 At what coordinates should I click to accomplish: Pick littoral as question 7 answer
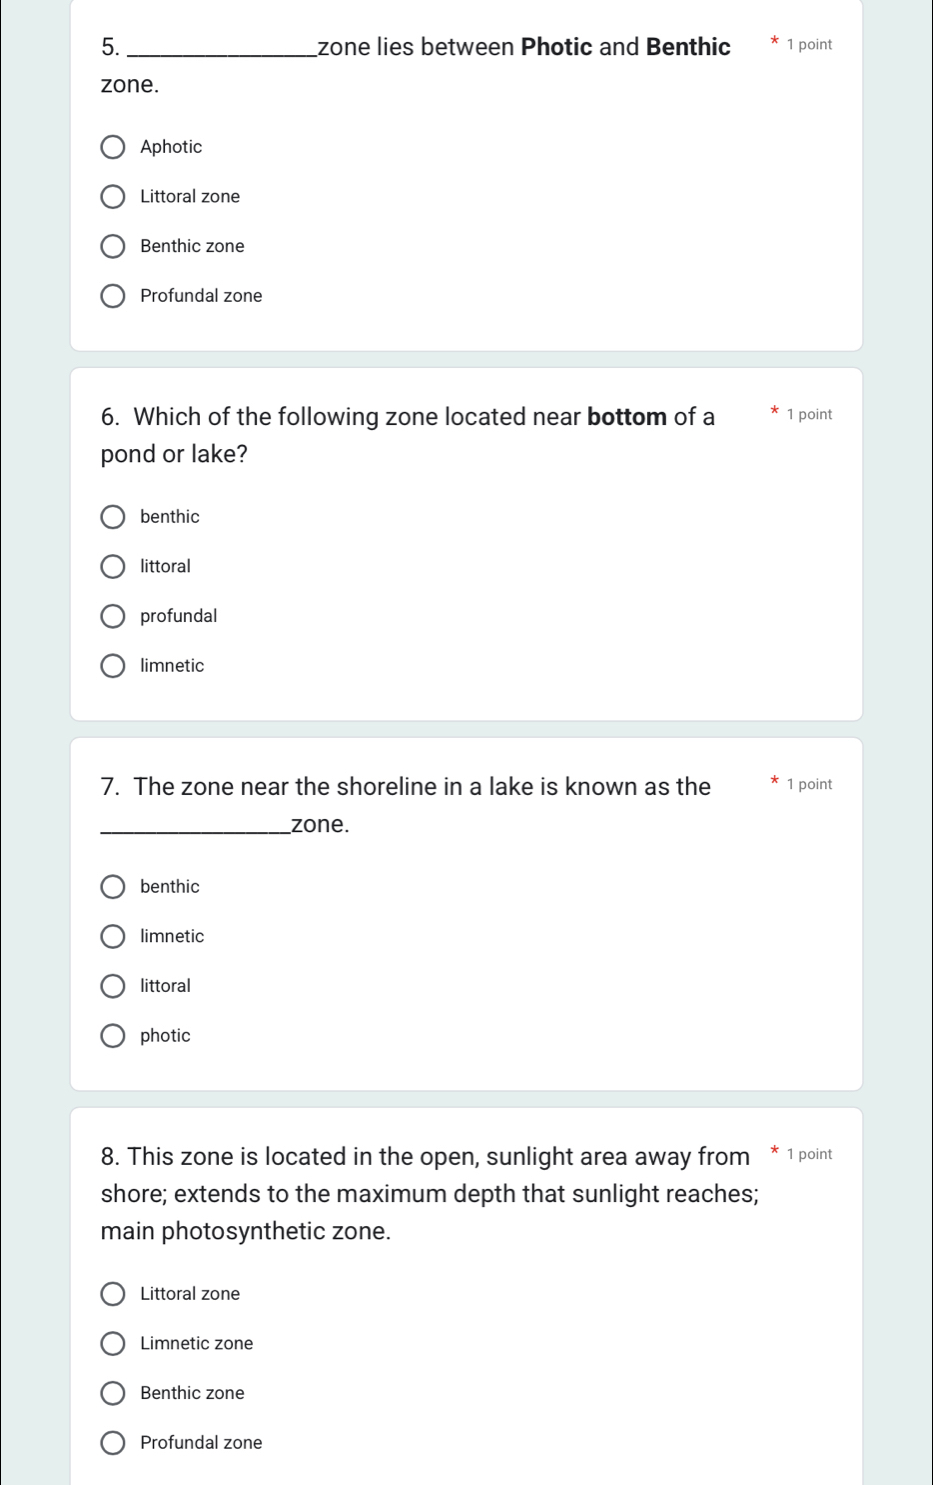[x=113, y=986]
